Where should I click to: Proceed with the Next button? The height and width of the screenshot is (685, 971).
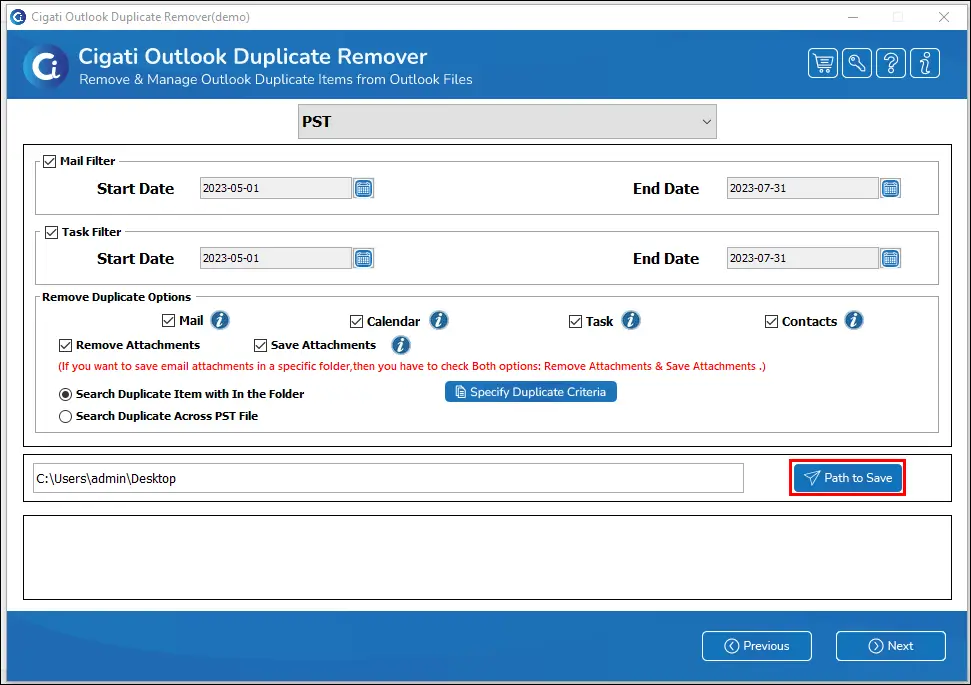pos(890,646)
